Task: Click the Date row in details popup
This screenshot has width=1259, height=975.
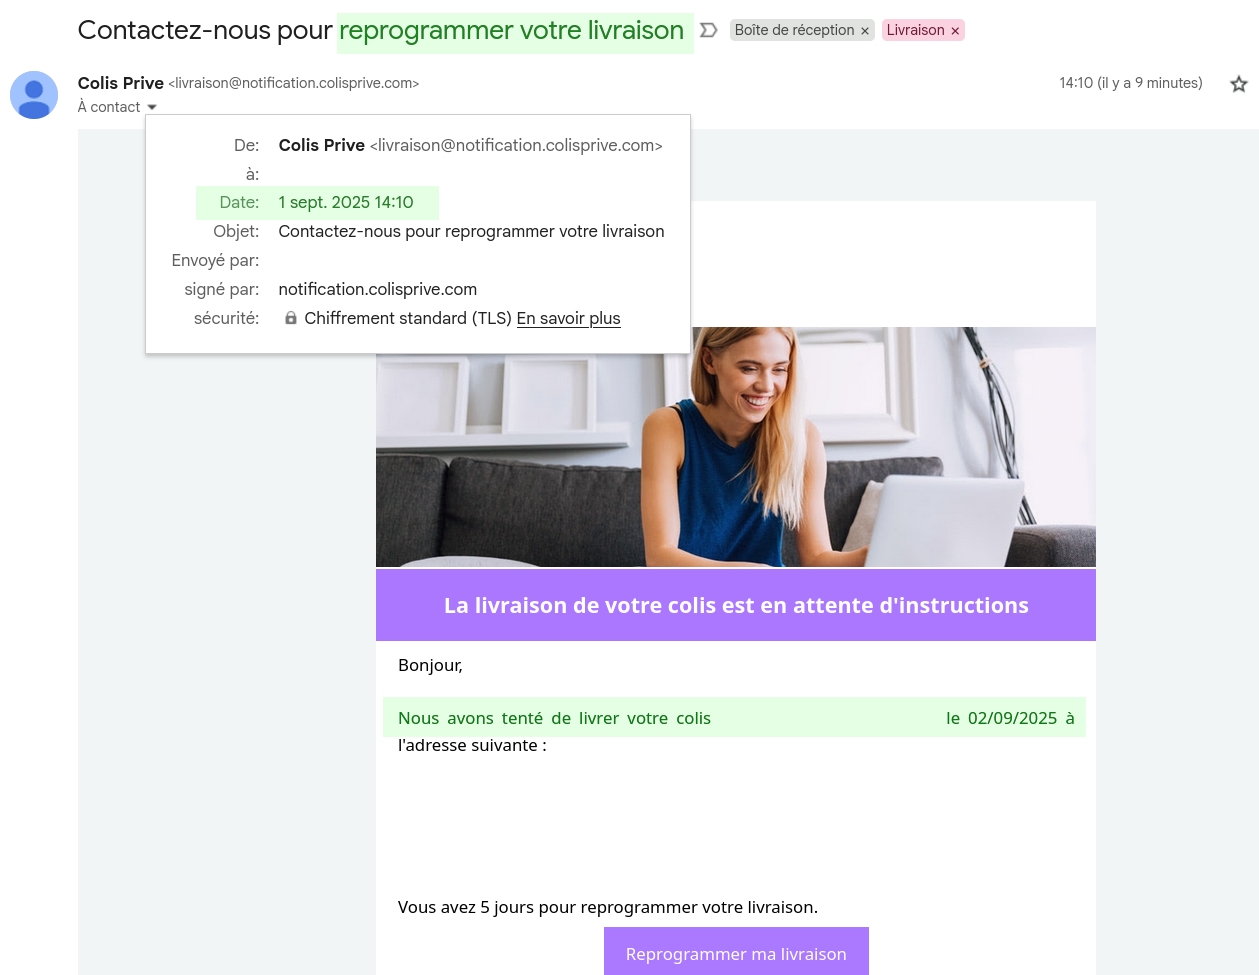Action: click(x=317, y=202)
